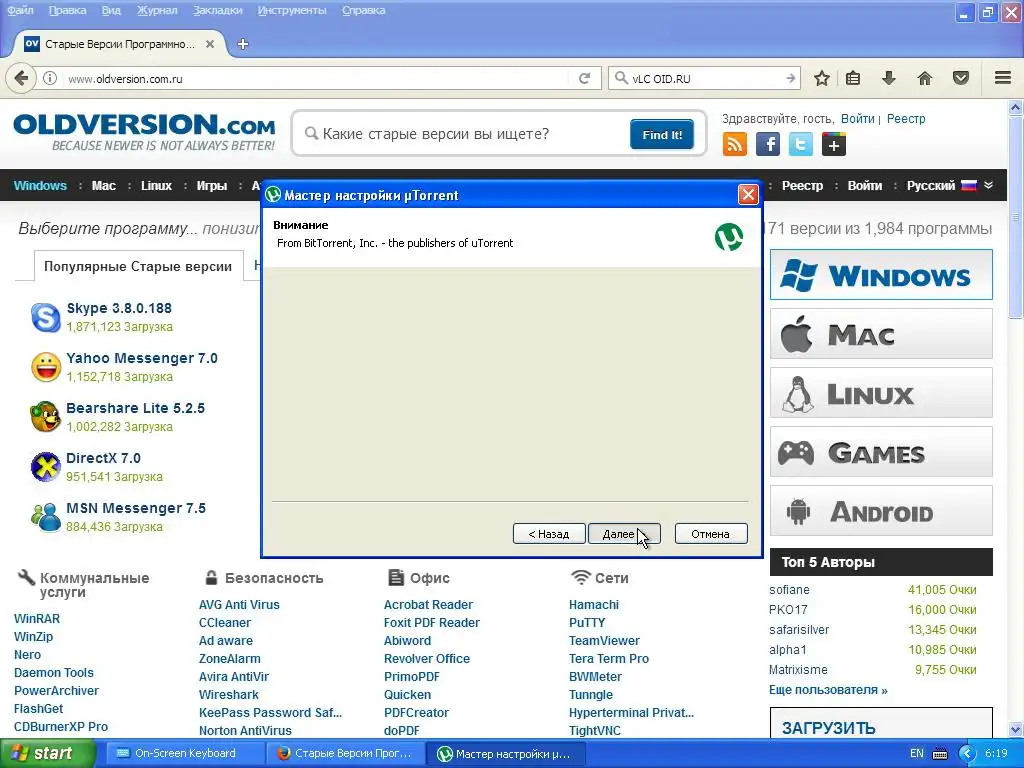The image size is (1024, 768).
Task: Click the MSN Messenger icon
Action: [46, 517]
